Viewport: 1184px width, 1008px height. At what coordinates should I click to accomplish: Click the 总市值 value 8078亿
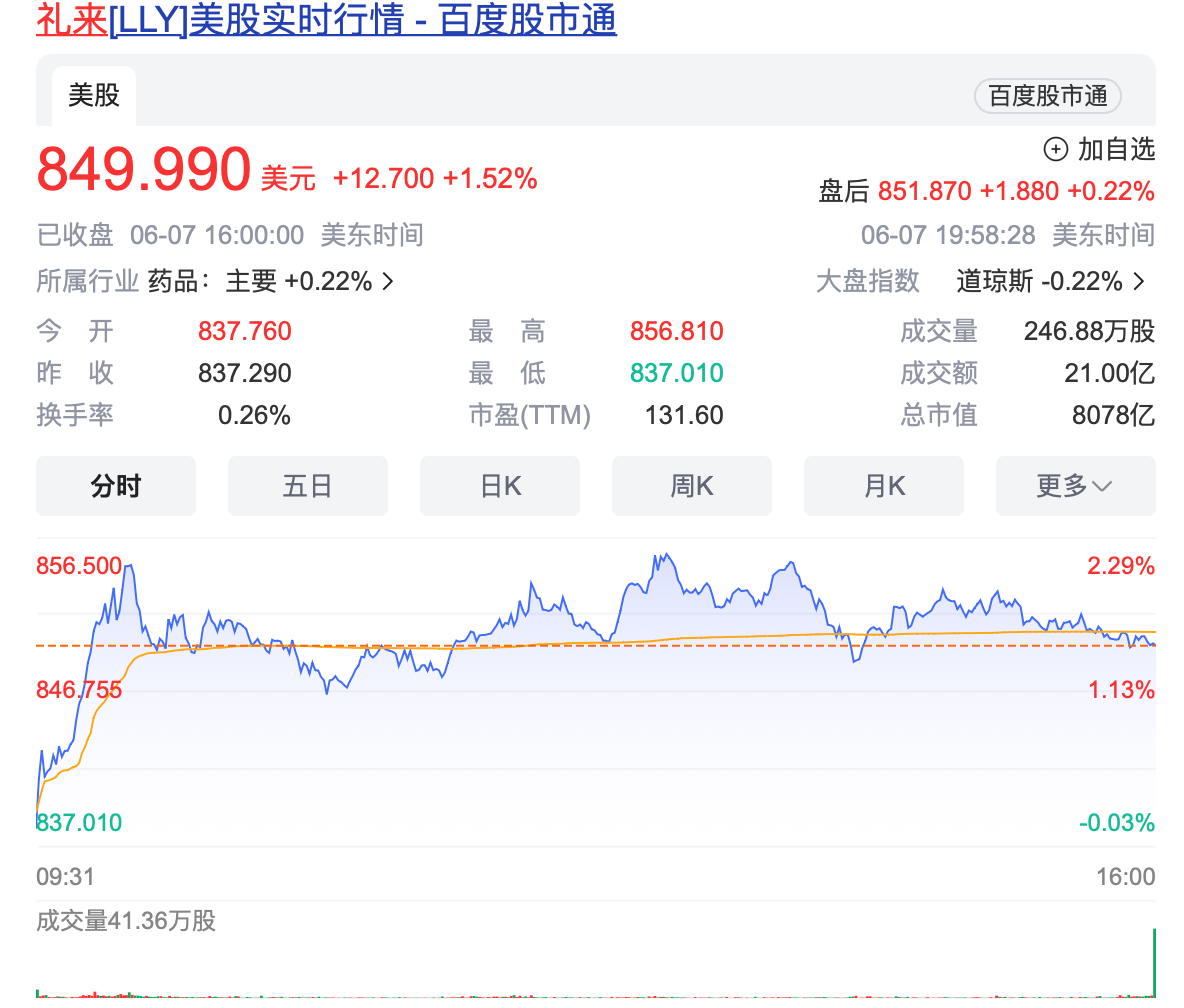click(x=1114, y=415)
